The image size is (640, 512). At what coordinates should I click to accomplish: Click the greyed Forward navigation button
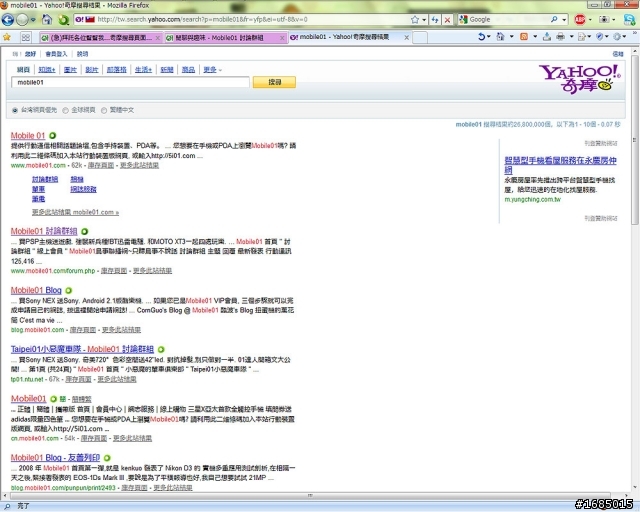[x=22, y=19]
